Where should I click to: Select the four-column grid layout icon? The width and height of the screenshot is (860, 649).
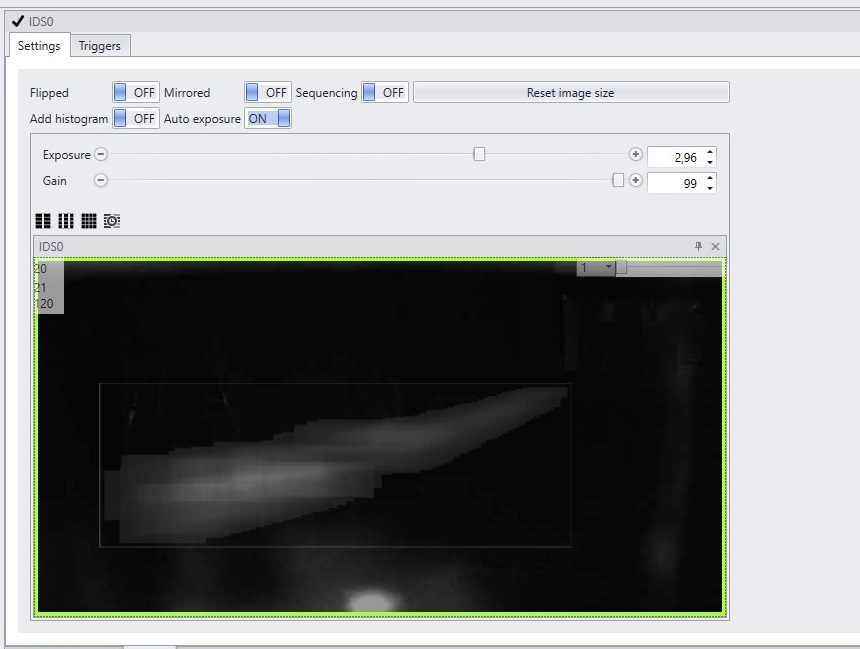pos(89,221)
